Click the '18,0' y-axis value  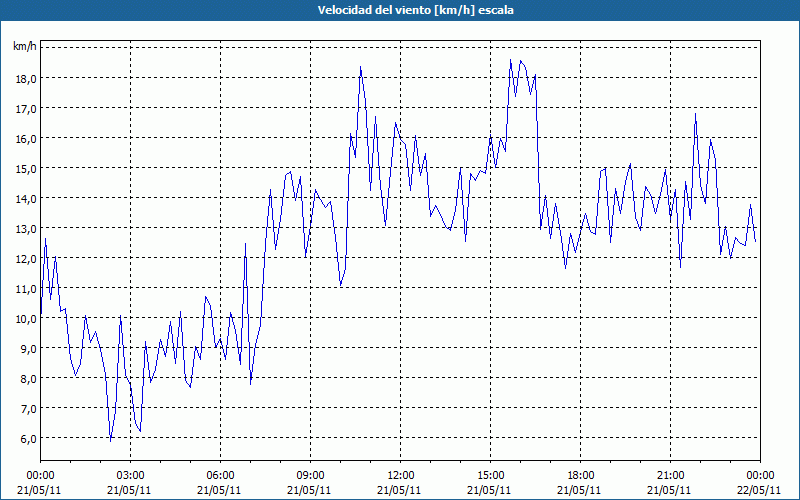point(26,78)
